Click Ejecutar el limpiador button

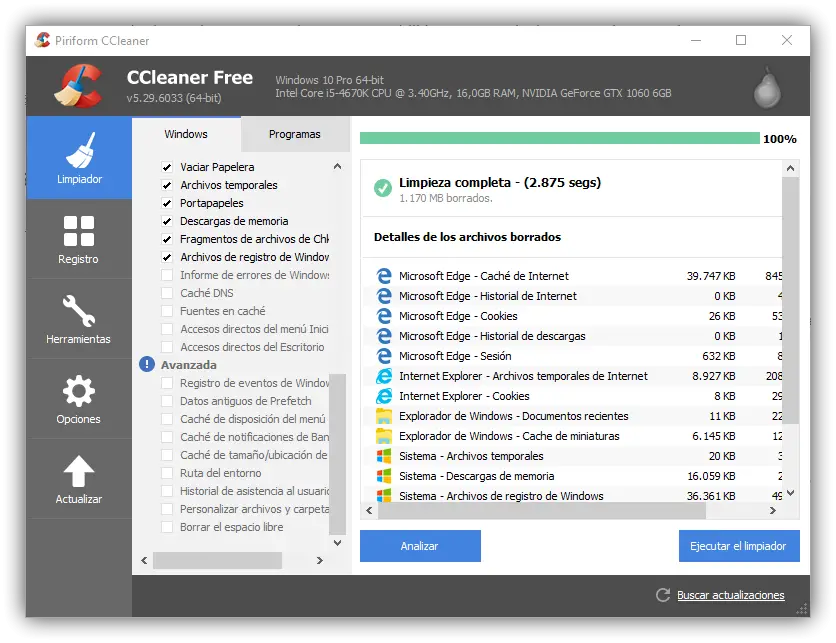click(x=738, y=546)
